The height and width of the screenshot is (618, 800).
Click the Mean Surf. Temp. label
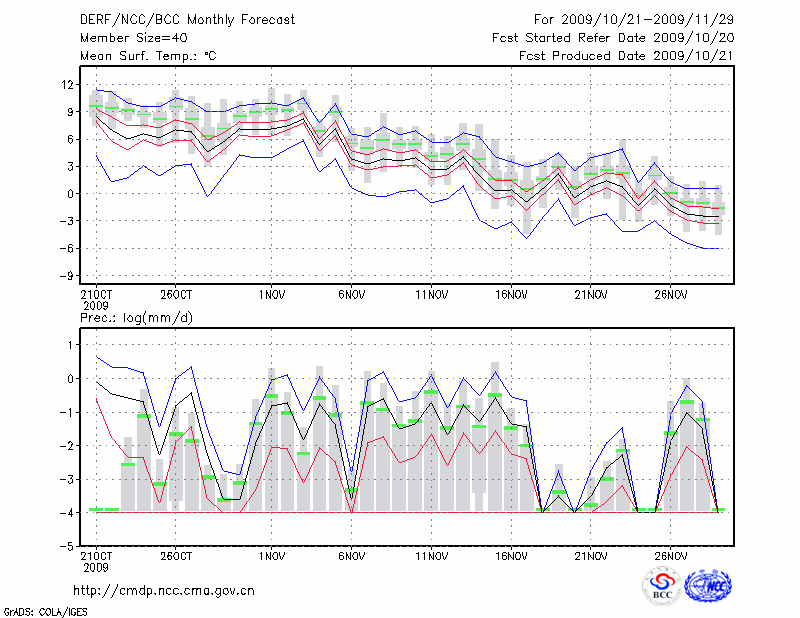click(148, 55)
